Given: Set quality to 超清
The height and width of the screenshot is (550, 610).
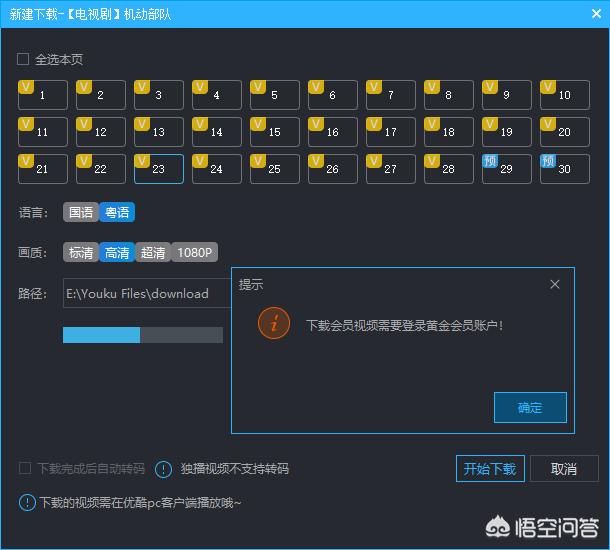Looking at the screenshot, I should point(153,252).
